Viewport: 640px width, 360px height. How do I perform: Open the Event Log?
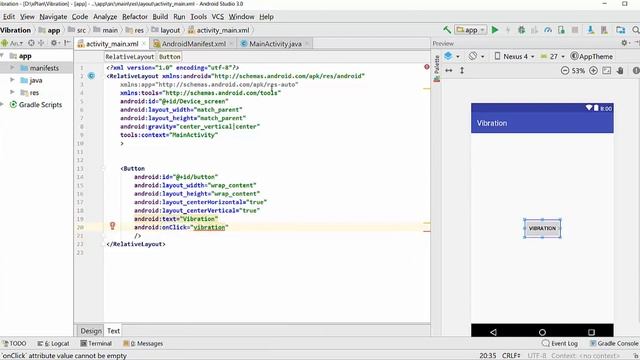pyautogui.click(x=560, y=344)
